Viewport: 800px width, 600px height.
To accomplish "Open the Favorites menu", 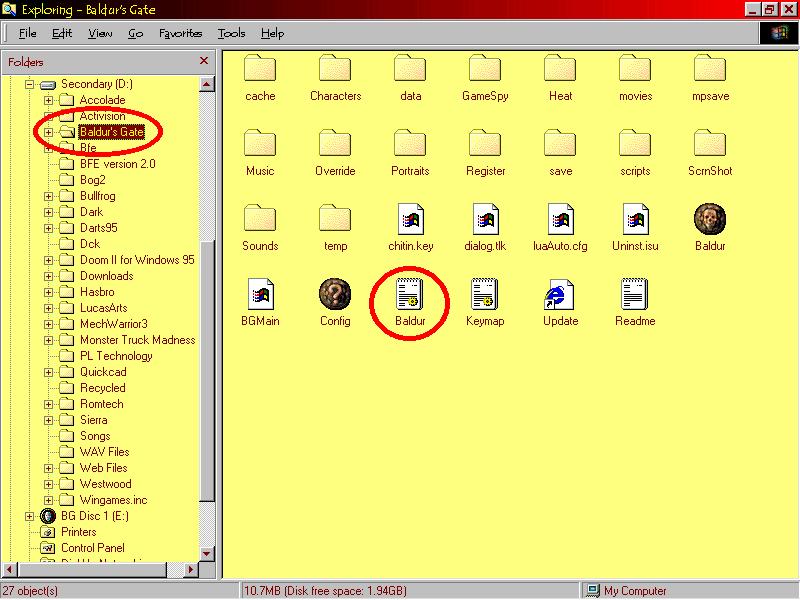I will (180, 33).
